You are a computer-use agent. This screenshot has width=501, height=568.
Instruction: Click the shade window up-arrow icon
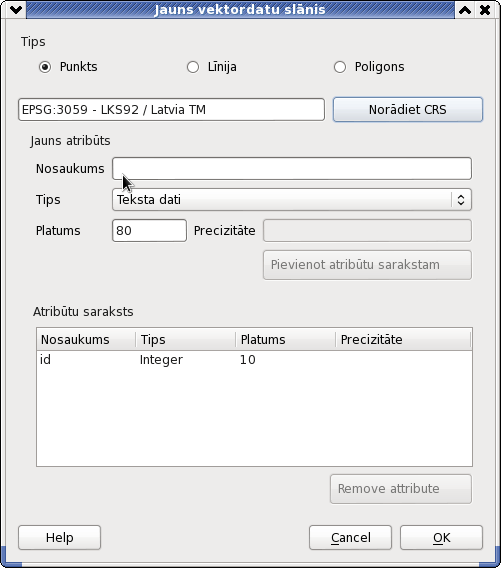click(x=465, y=10)
